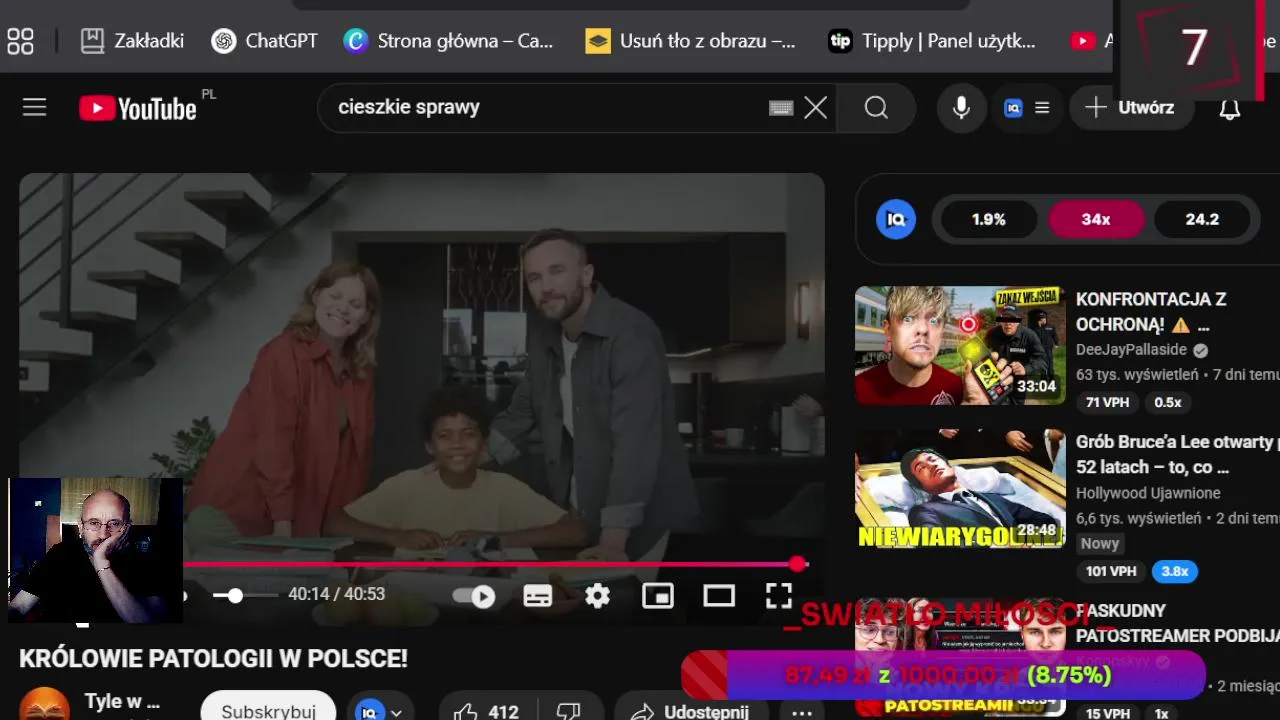Click the 71 VPH badge
Image resolution: width=1280 pixels, height=720 pixels.
1107,402
